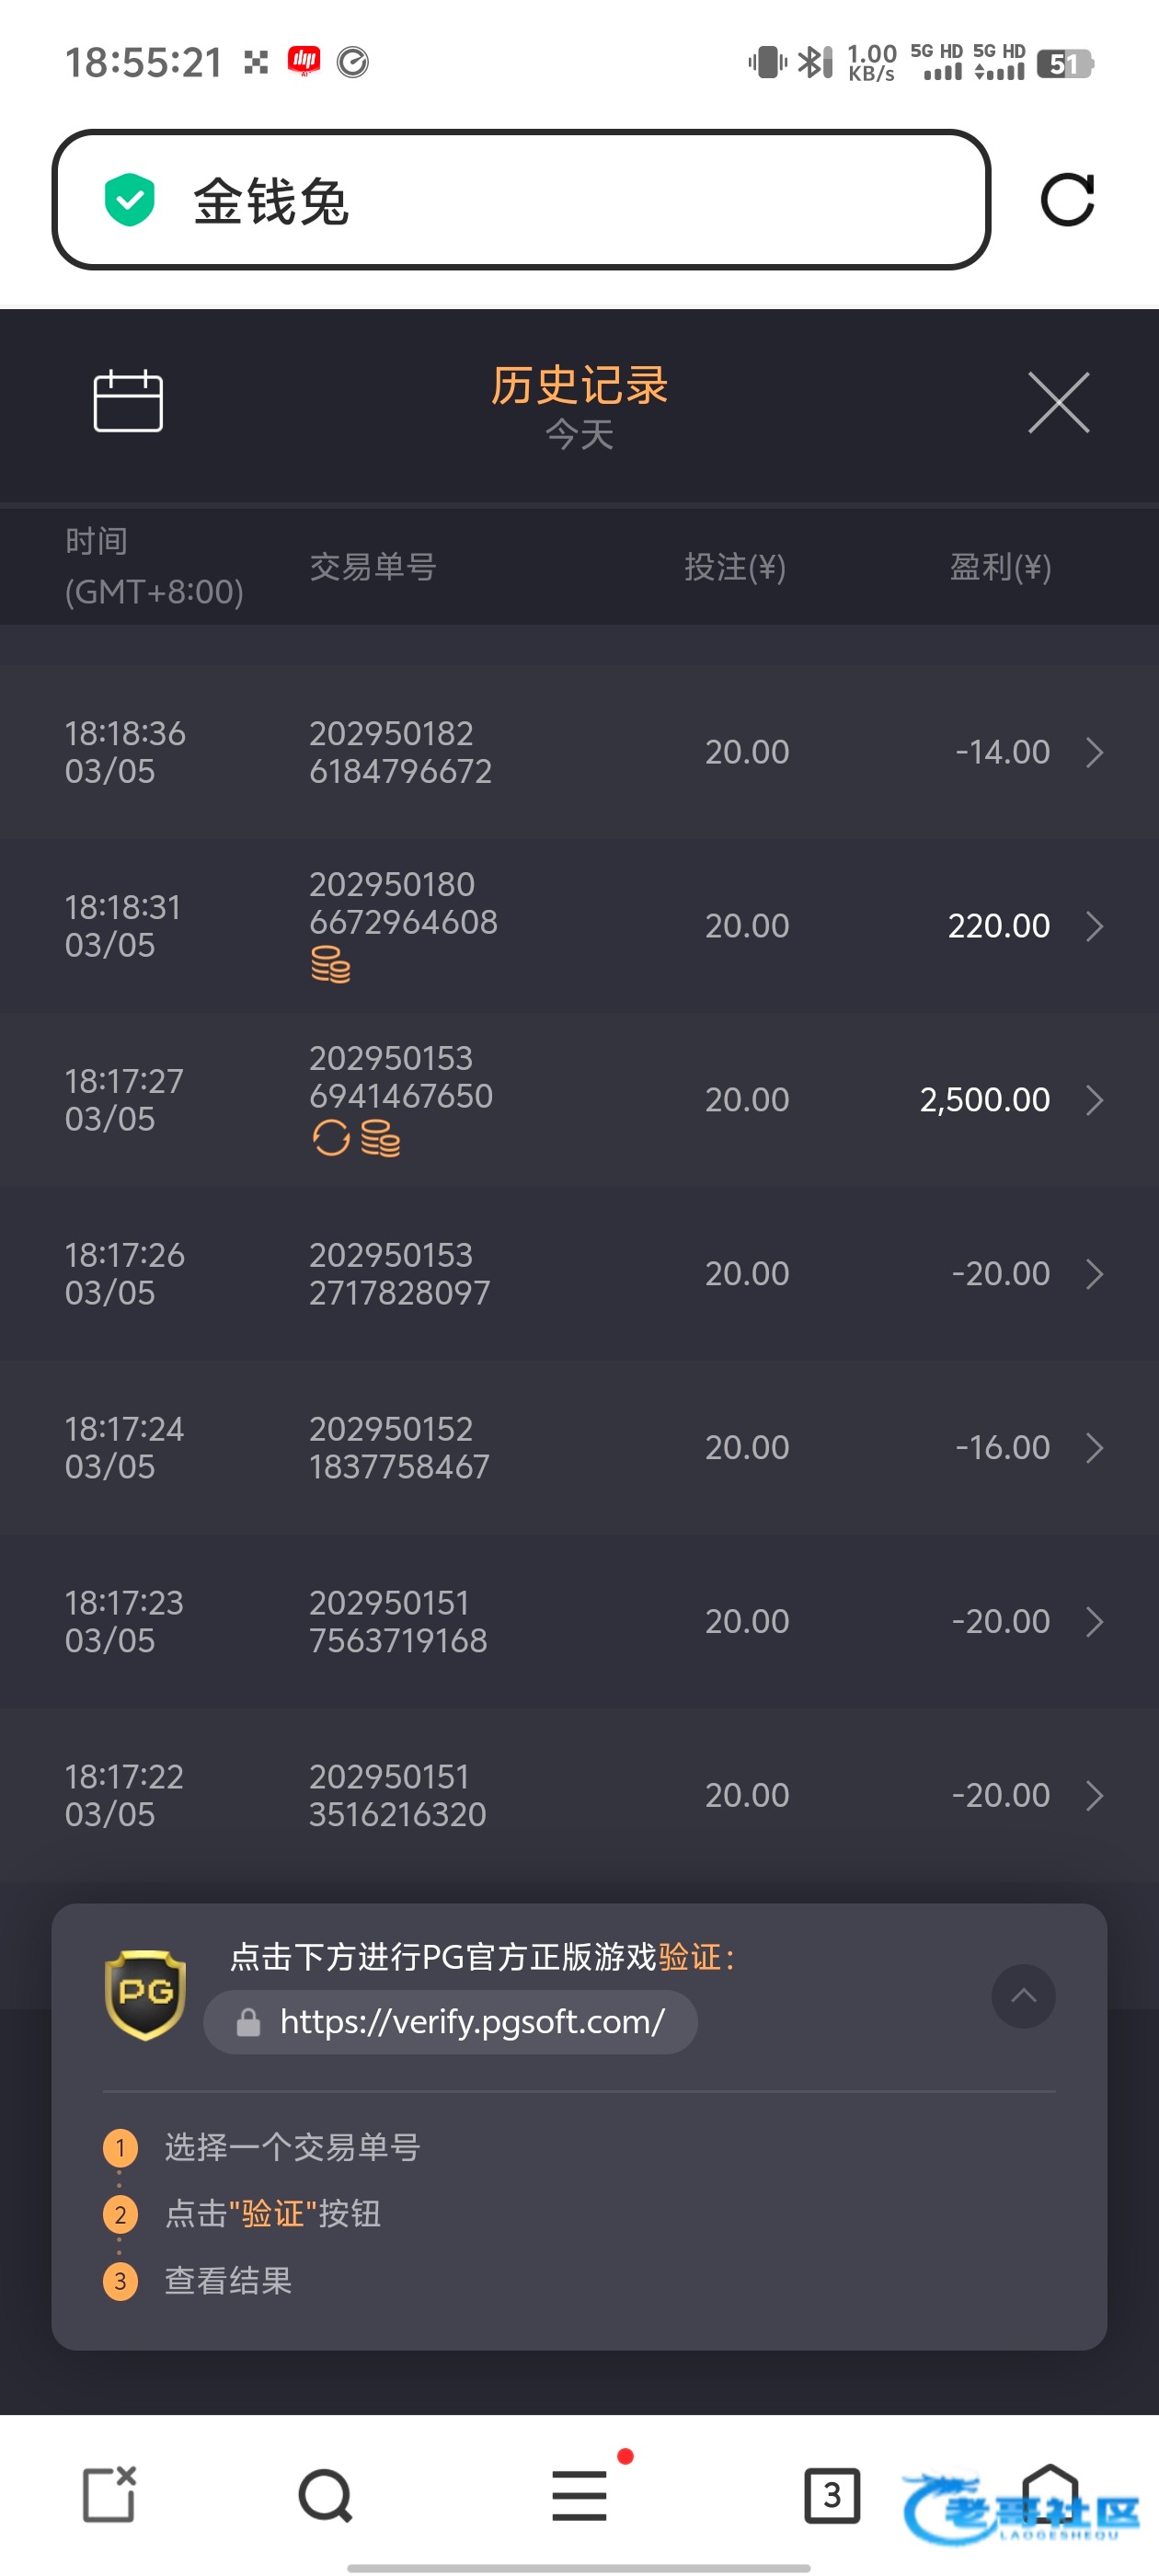Expand details for the -14.00 transaction
This screenshot has height=2576, width=1159.
point(1094,752)
